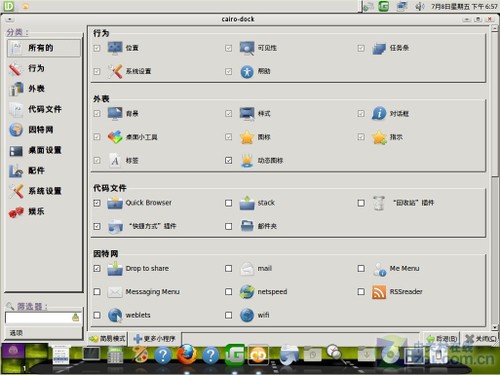Click the Quick Browser folder icon
The image size is (500, 375).
click(115, 203)
